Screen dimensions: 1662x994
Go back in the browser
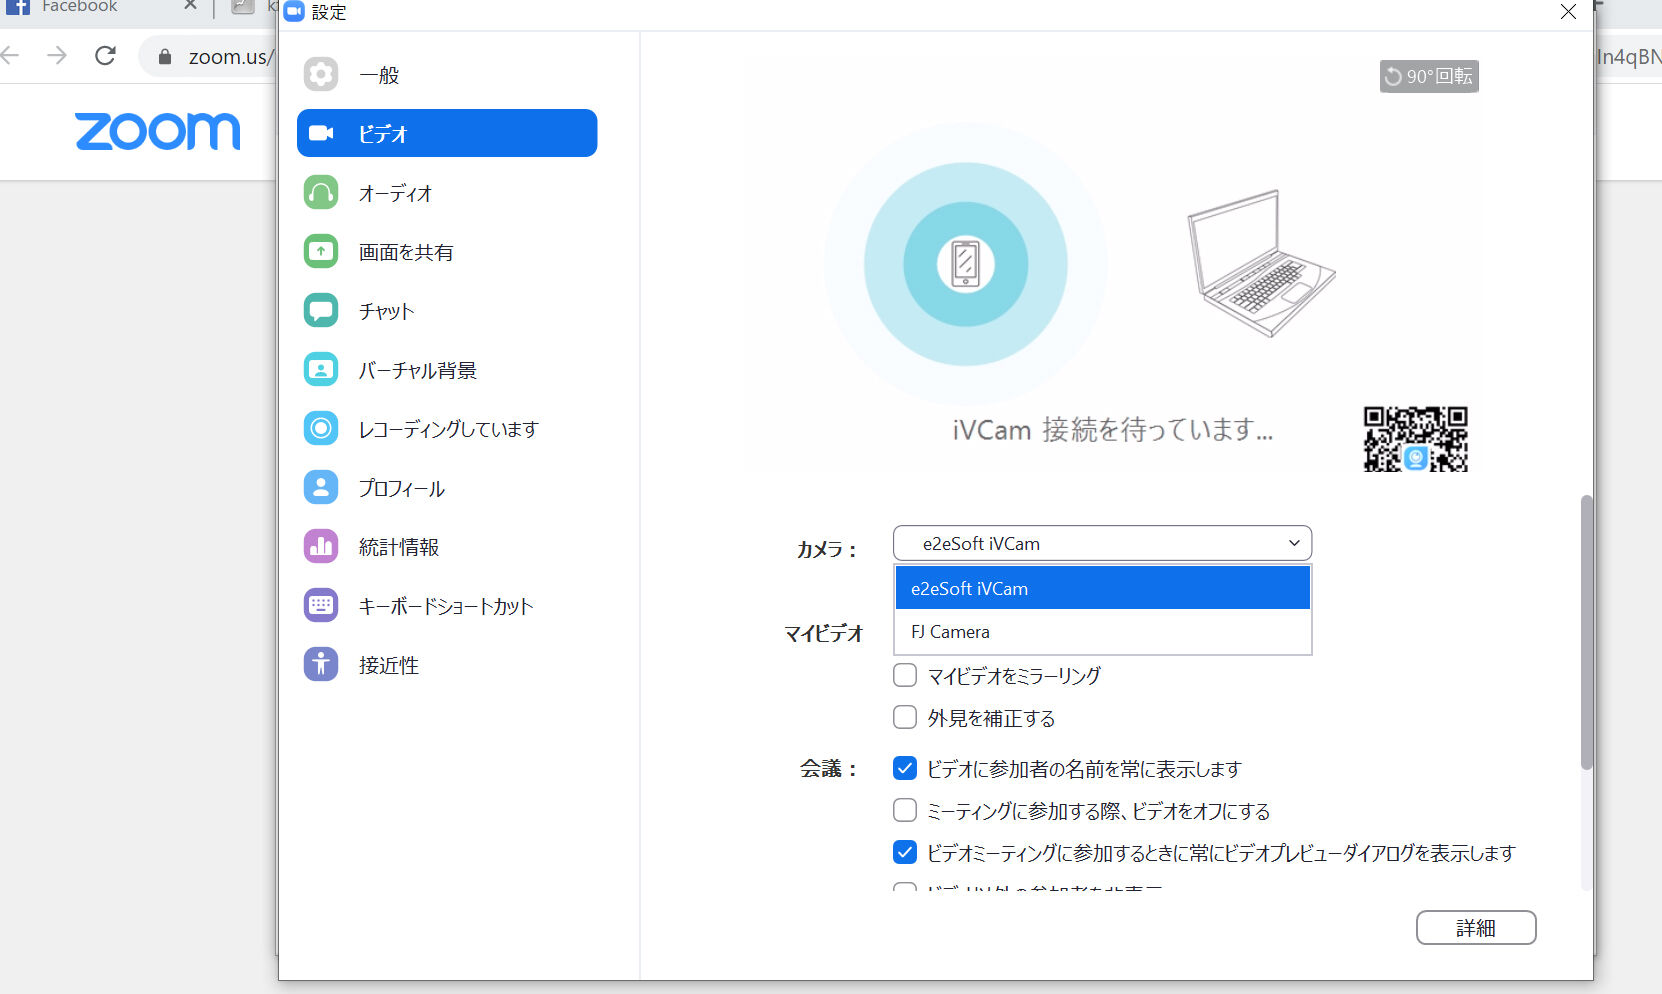(x=11, y=56)
